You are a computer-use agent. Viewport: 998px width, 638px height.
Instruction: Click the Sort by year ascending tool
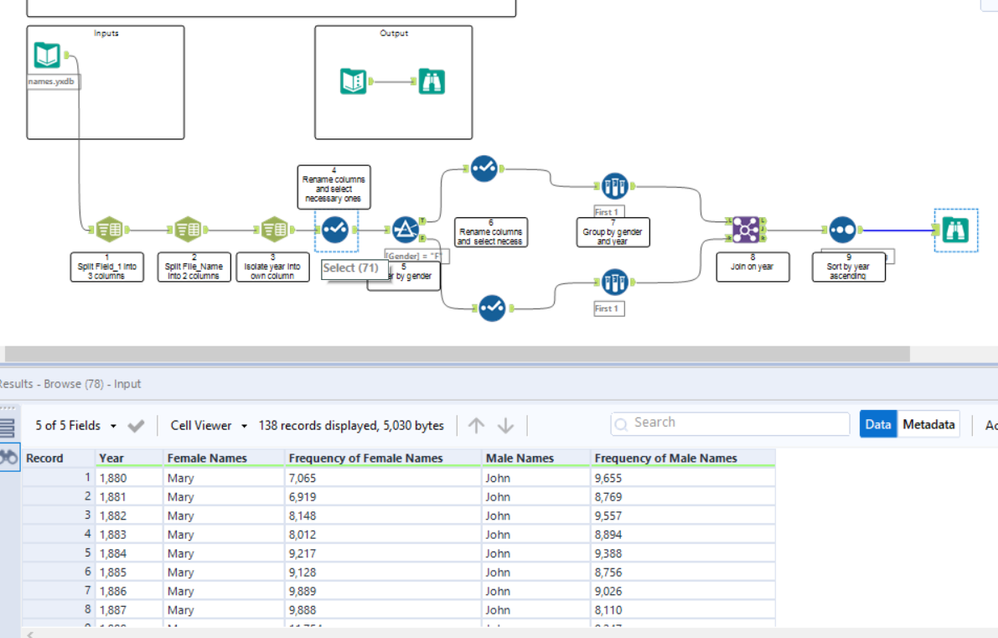coord(842,230)
